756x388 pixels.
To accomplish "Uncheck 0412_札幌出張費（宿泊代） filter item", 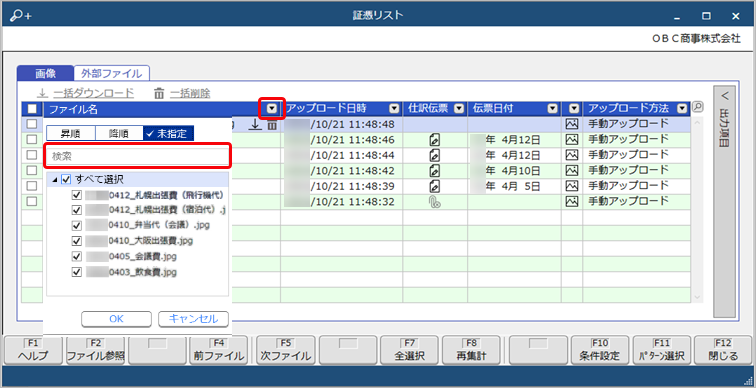I will point(76,210).
